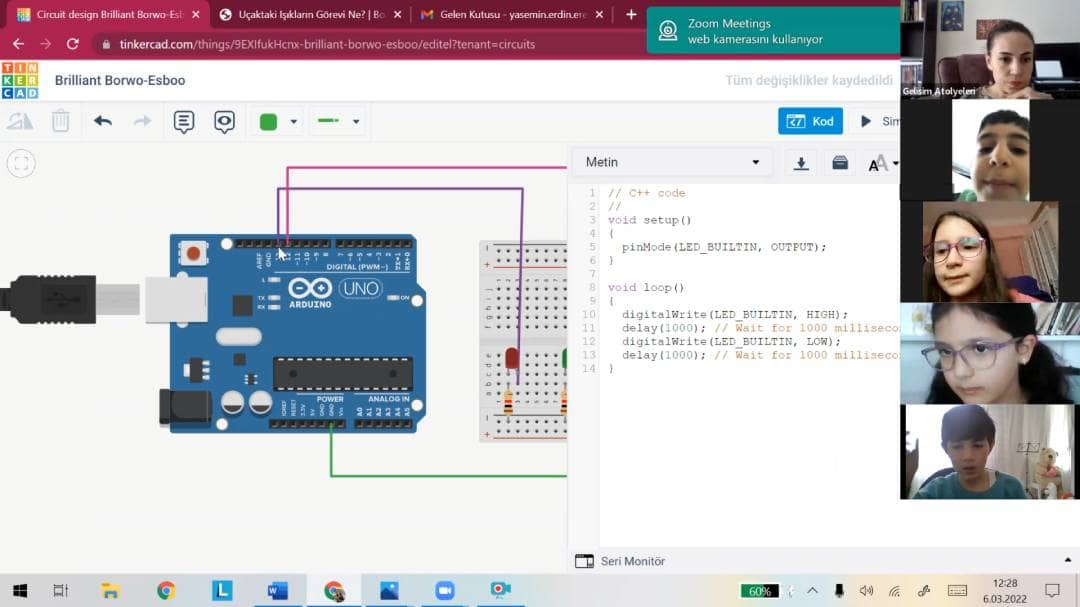Click the undo arrow in toolbar

tap(103, 121)
